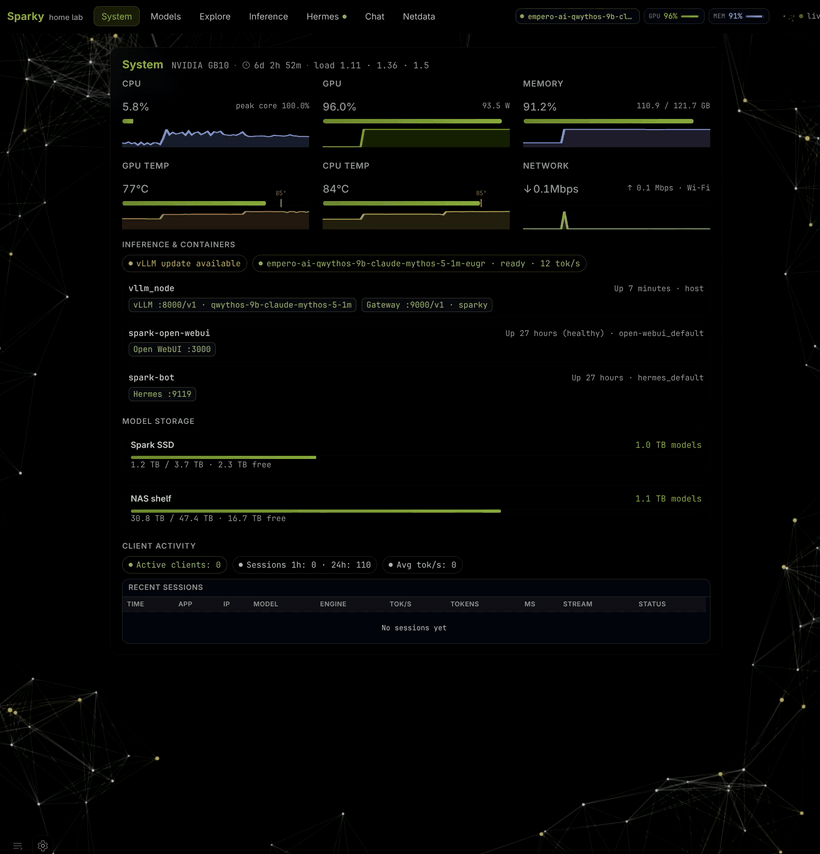Select the Hermes tab

click(326, 16)
